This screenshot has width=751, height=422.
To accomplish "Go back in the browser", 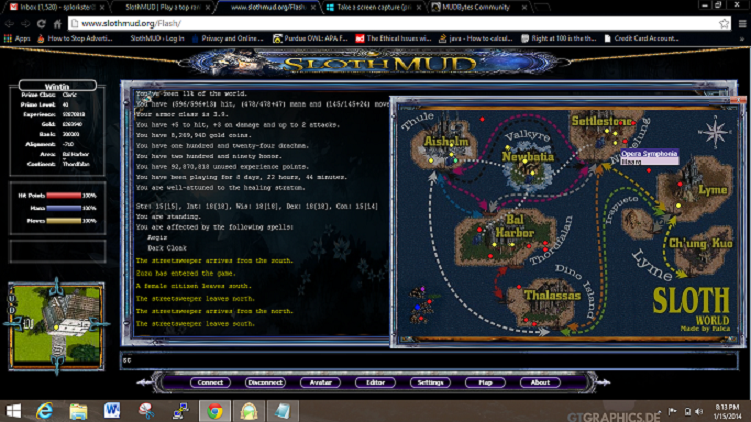I will point(9,23).
